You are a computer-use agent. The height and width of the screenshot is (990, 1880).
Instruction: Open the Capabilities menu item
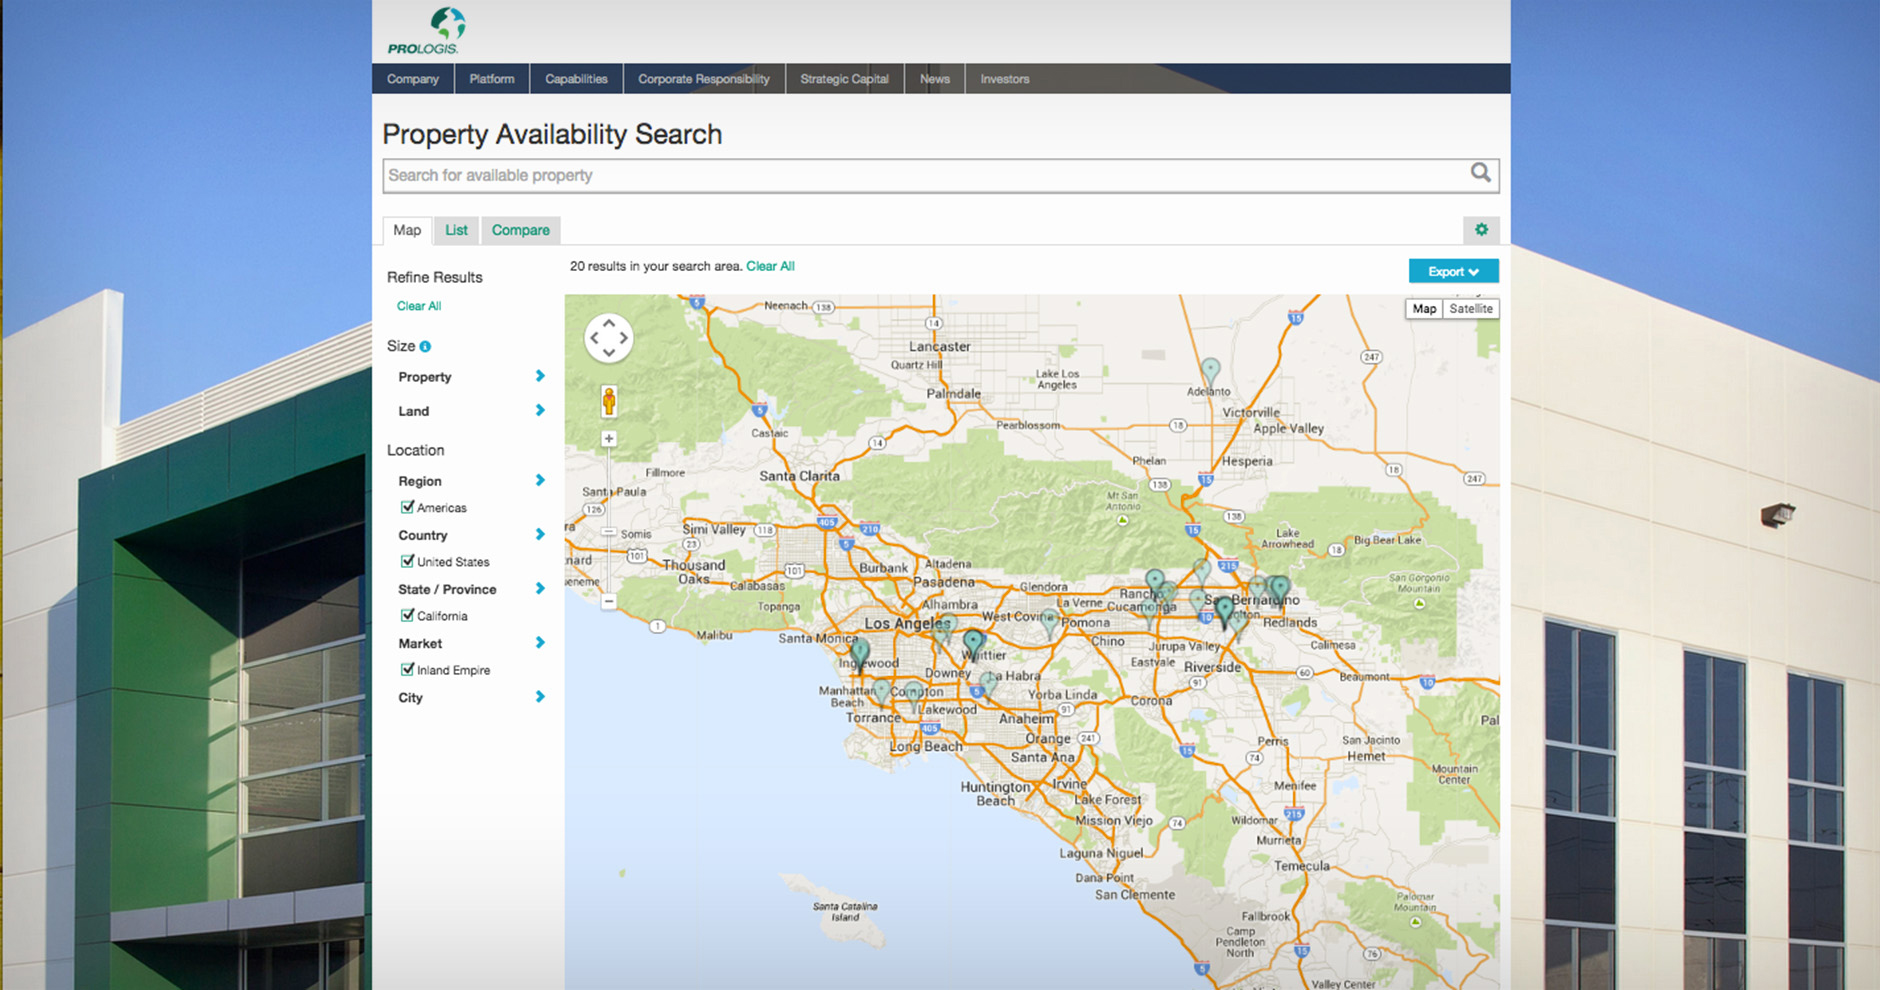click(x=576, y=79)
